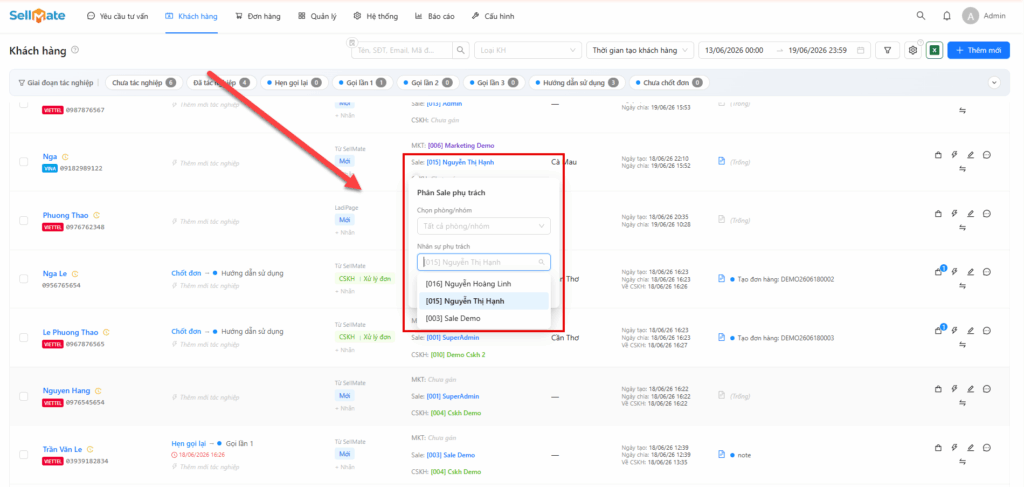Click the Admin avatar icon
The image size is (1024, 487).
coord(970,16)
